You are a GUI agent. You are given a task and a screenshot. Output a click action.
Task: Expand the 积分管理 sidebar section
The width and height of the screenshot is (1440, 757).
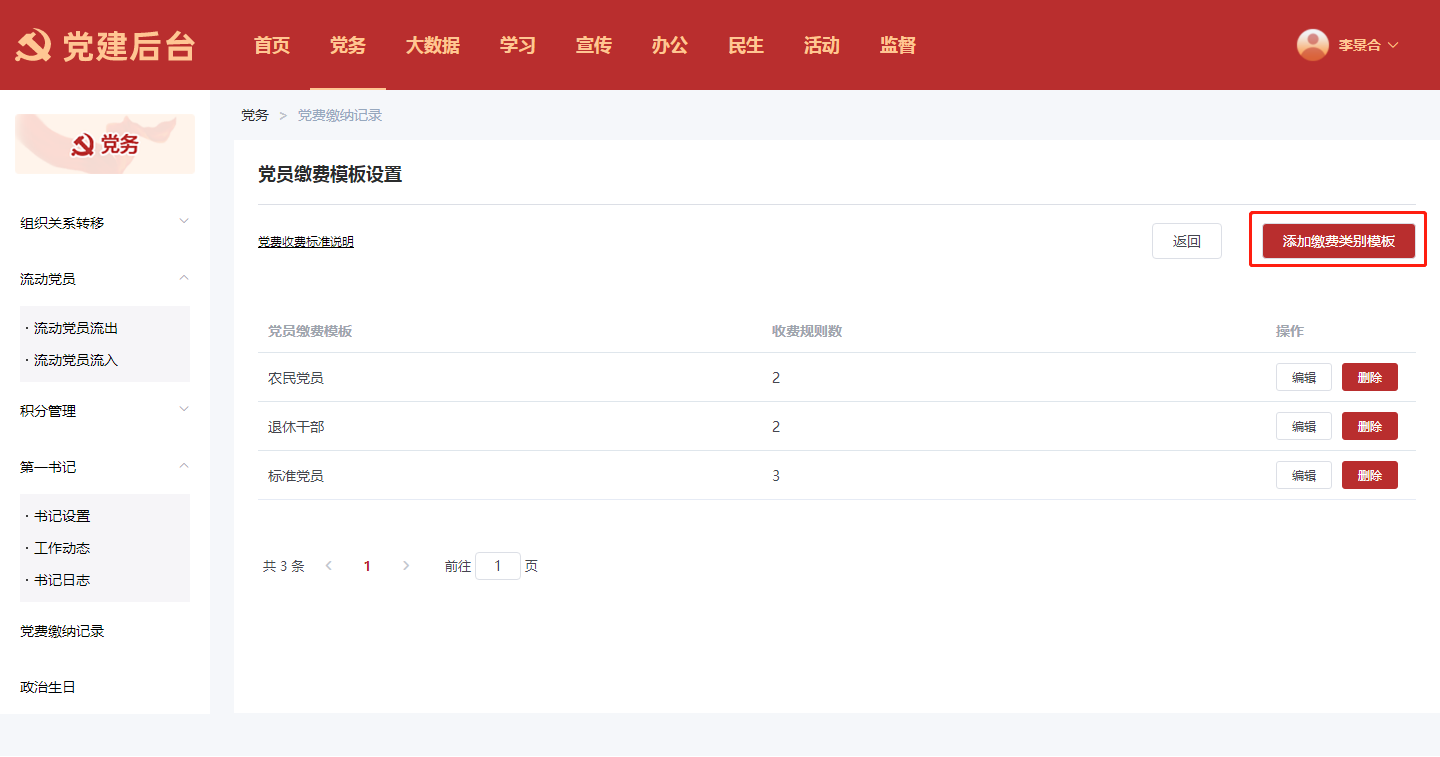pyautogui.click(x=183, y=410)
